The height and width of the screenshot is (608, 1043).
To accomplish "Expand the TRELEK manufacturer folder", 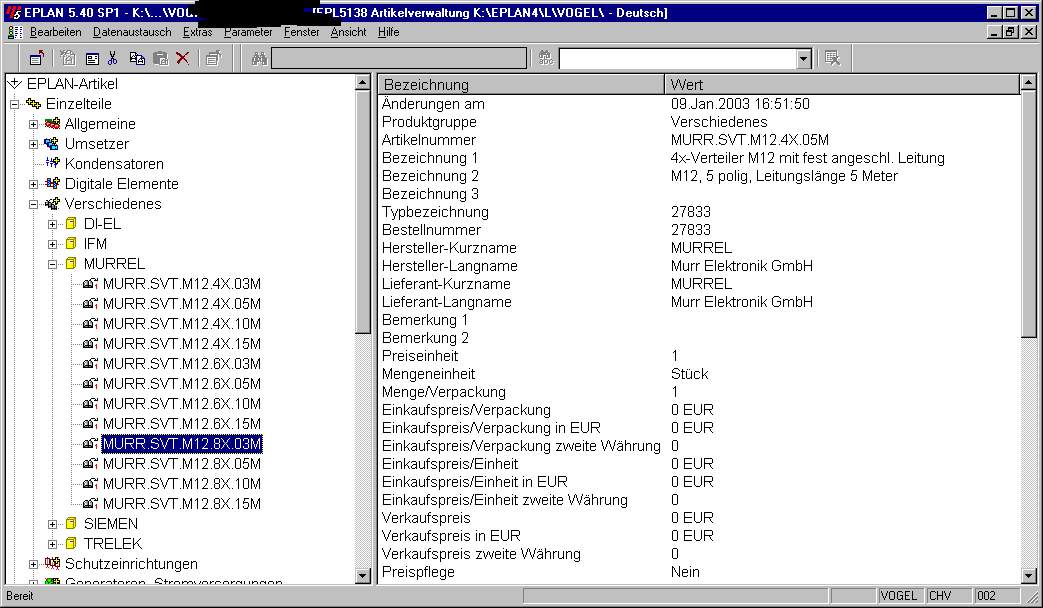I will pyautogui.click(x=53, y=544).
